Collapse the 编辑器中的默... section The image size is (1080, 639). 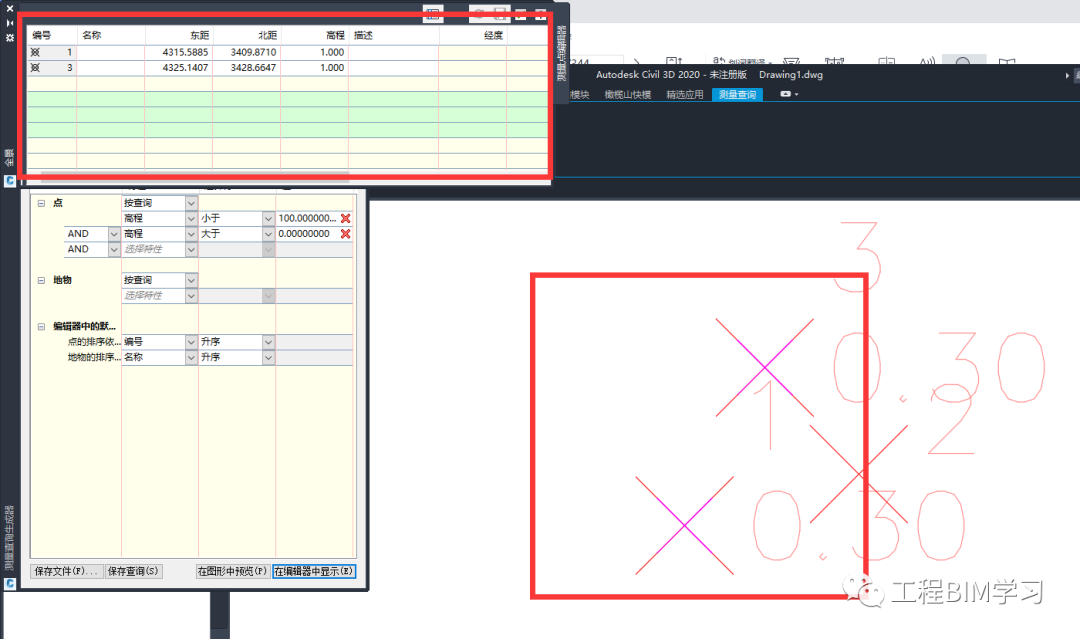click(x=41, y=326)
